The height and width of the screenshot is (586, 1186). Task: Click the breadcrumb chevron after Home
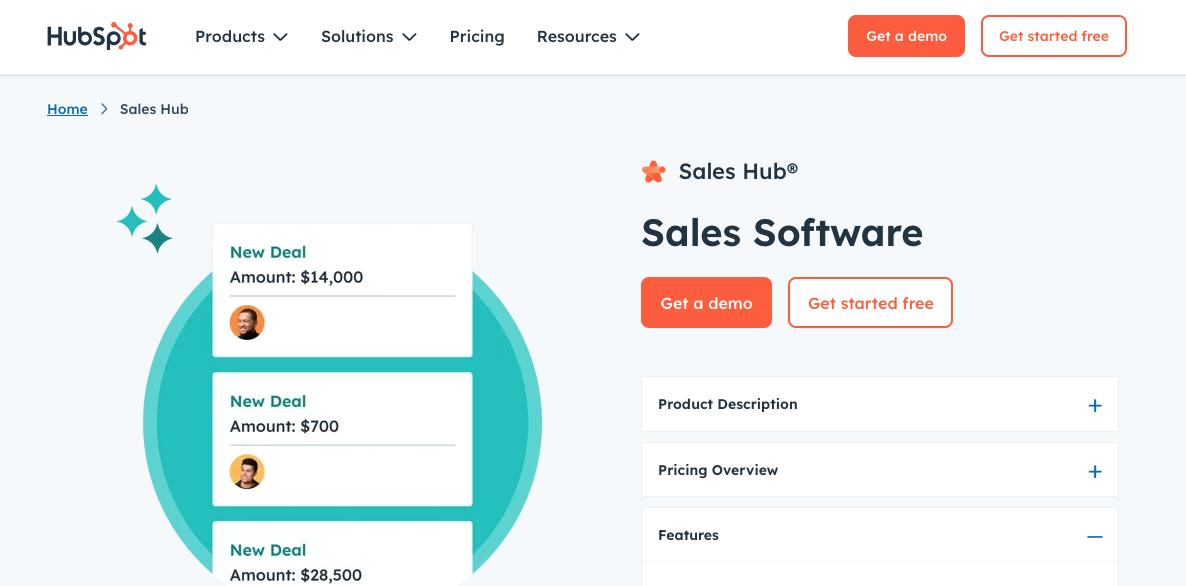click(x=103, y=109)
